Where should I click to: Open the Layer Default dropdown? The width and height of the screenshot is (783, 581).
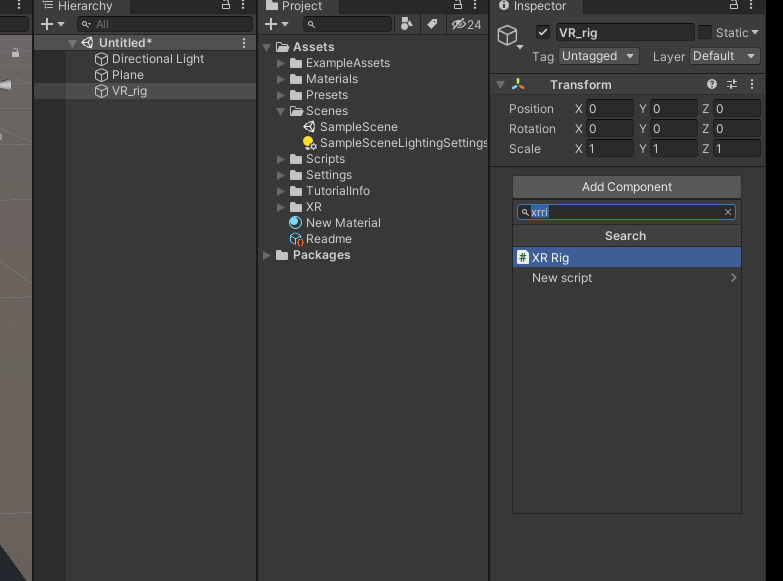725,56
